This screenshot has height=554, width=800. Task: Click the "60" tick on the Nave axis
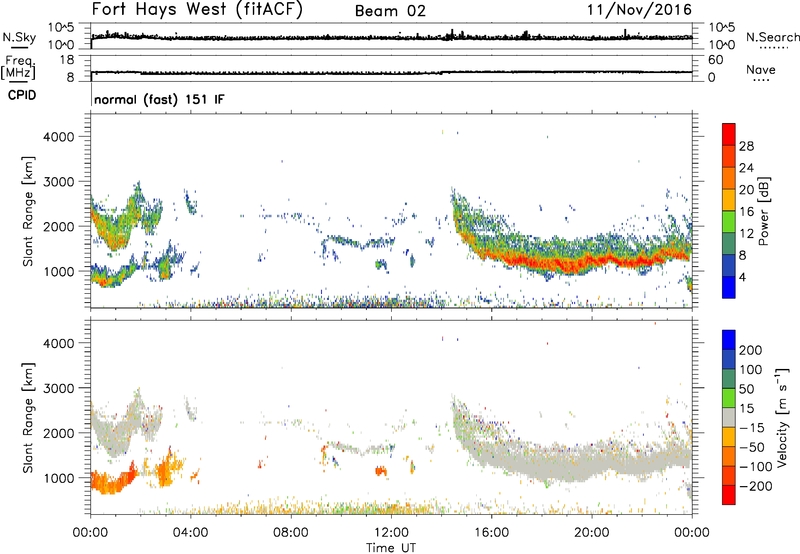[715, 60]
